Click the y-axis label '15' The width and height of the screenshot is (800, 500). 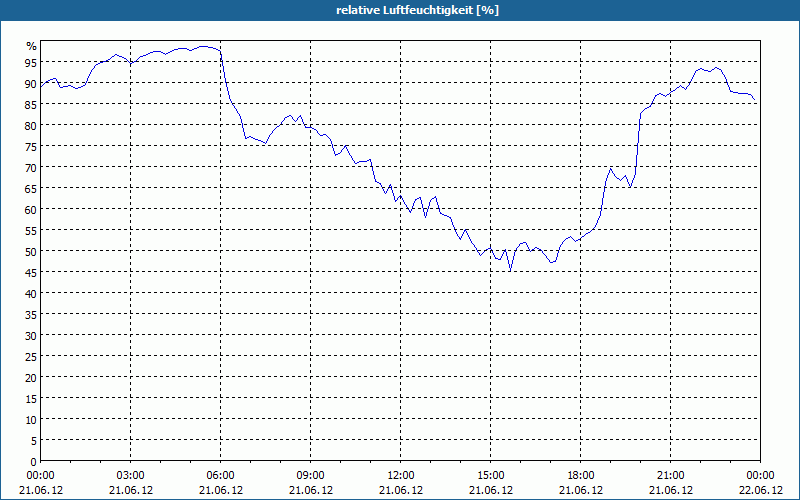click(32, 398)
